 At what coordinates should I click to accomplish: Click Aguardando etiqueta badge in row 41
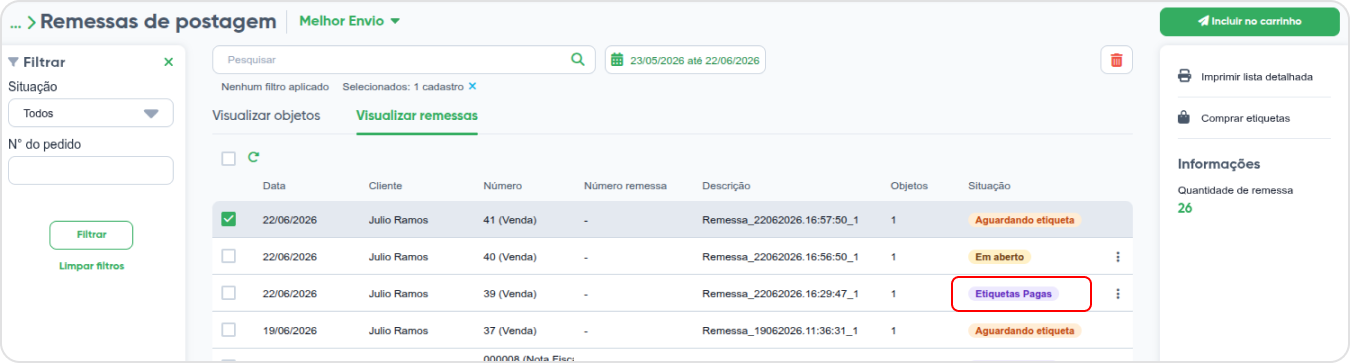click(x=1024, y=220)
